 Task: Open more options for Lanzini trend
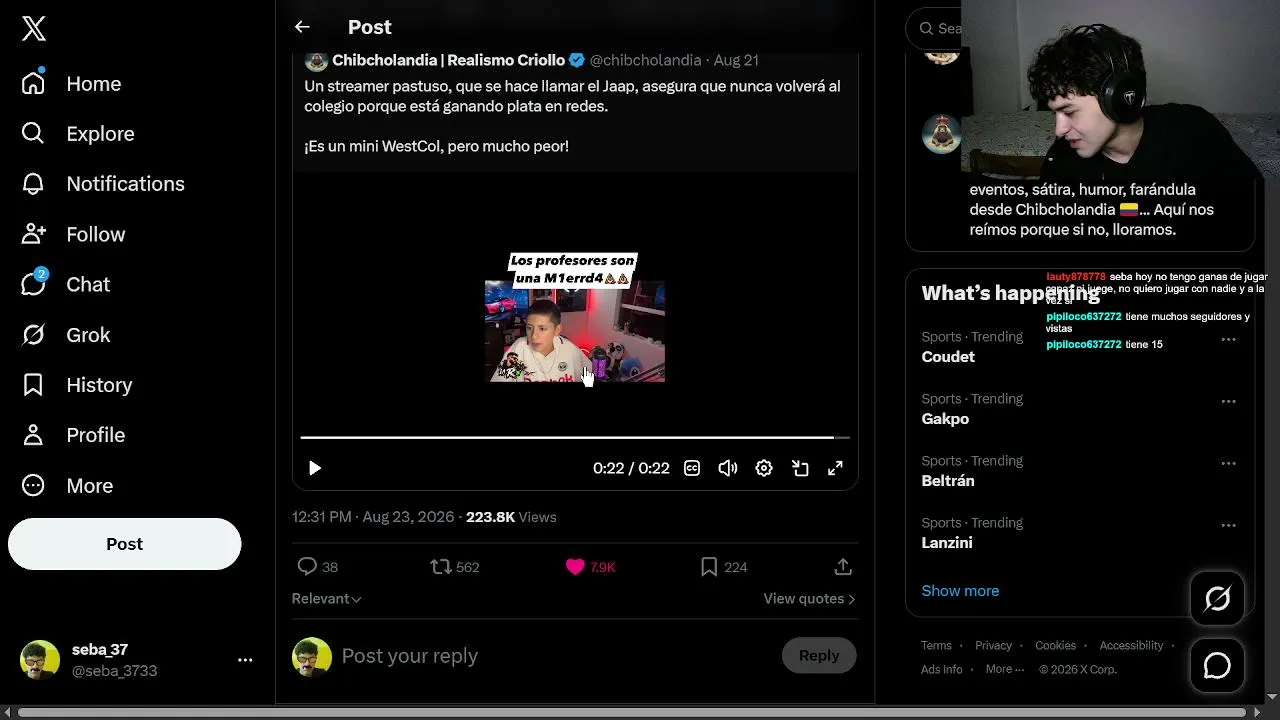tap(1229, 526)
